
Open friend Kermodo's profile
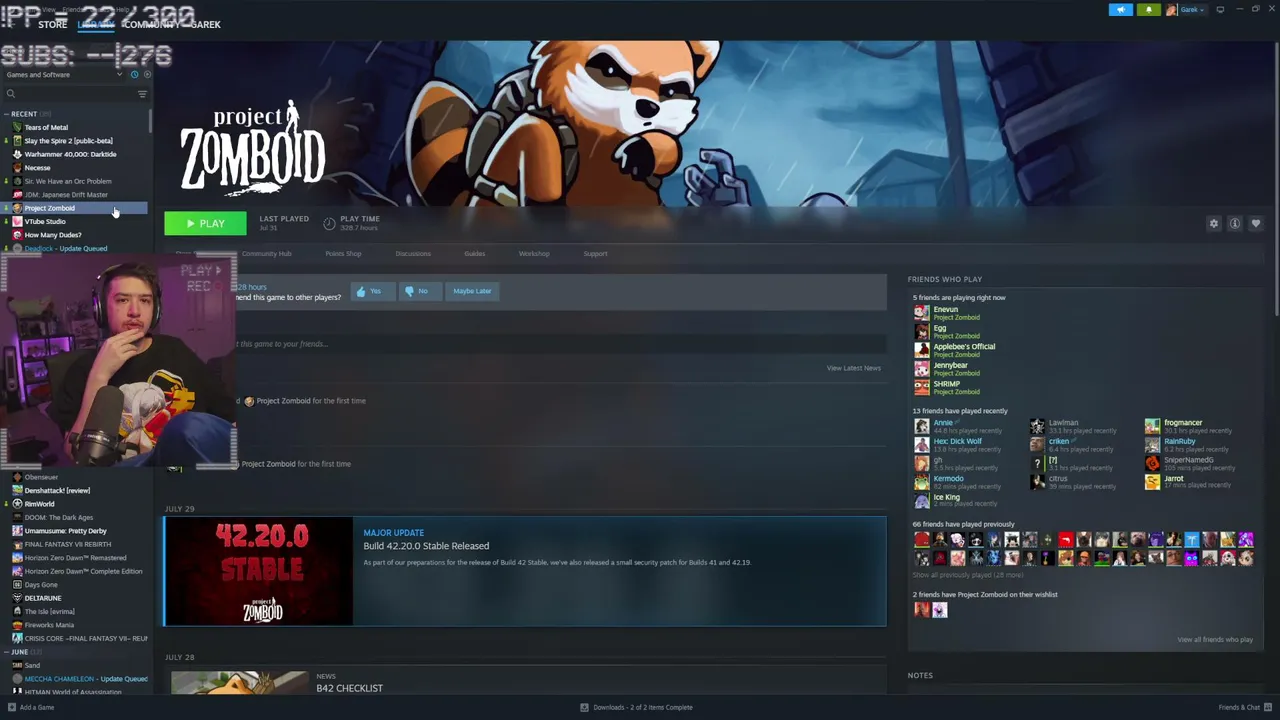tap(948, 479)
